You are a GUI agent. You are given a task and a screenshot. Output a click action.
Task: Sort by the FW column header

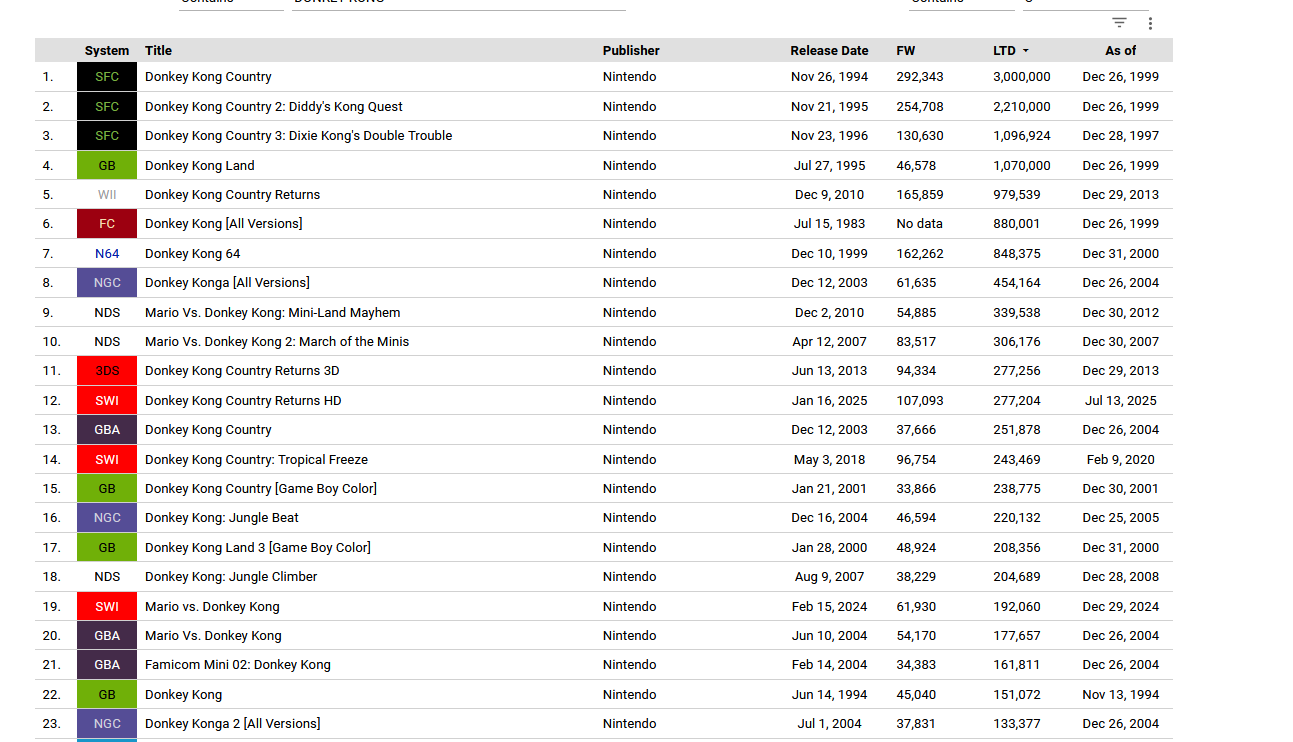[905, 51]
